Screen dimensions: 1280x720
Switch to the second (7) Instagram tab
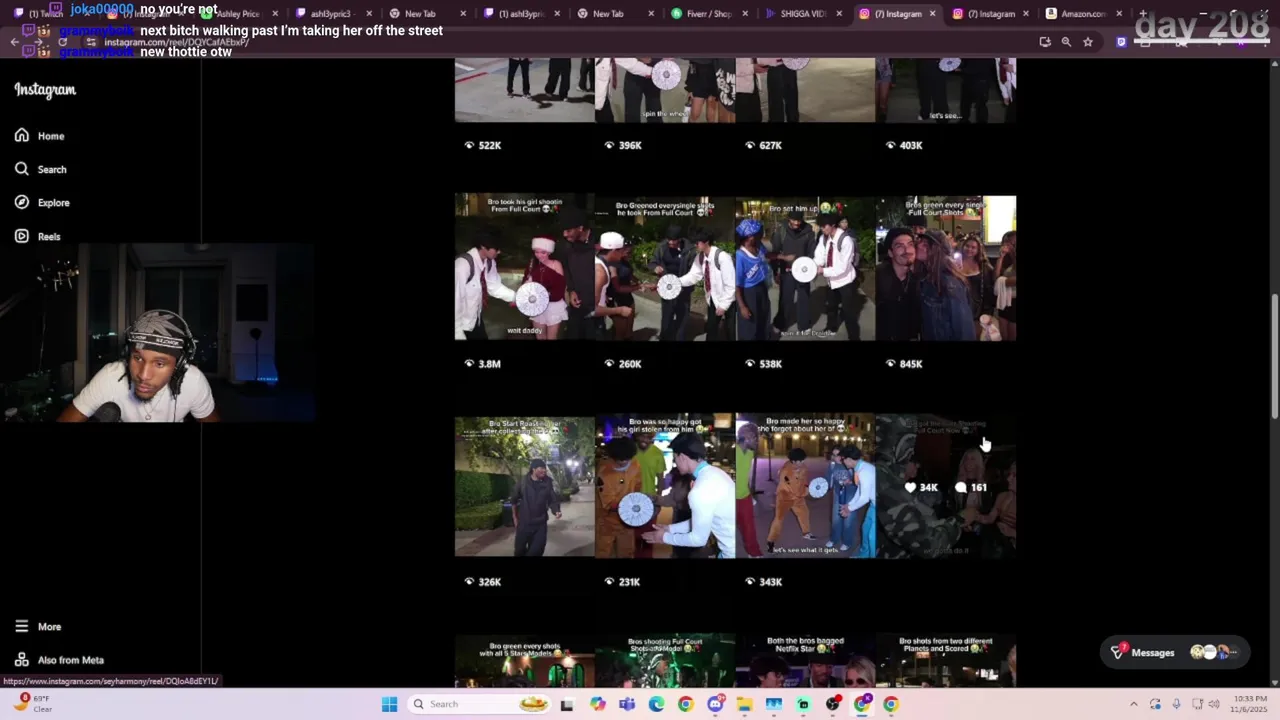tap(990, 14)
